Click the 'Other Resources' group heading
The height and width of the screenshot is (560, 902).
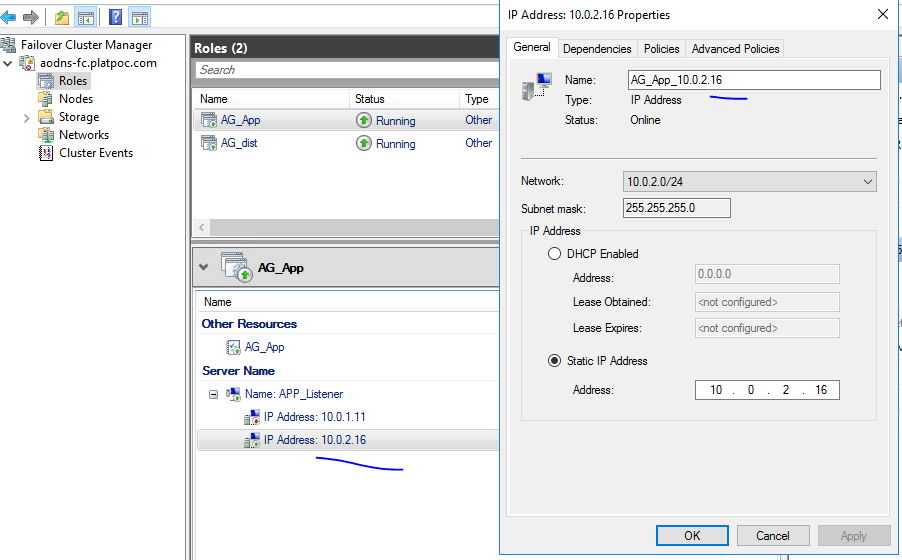(x=249, y=324)
